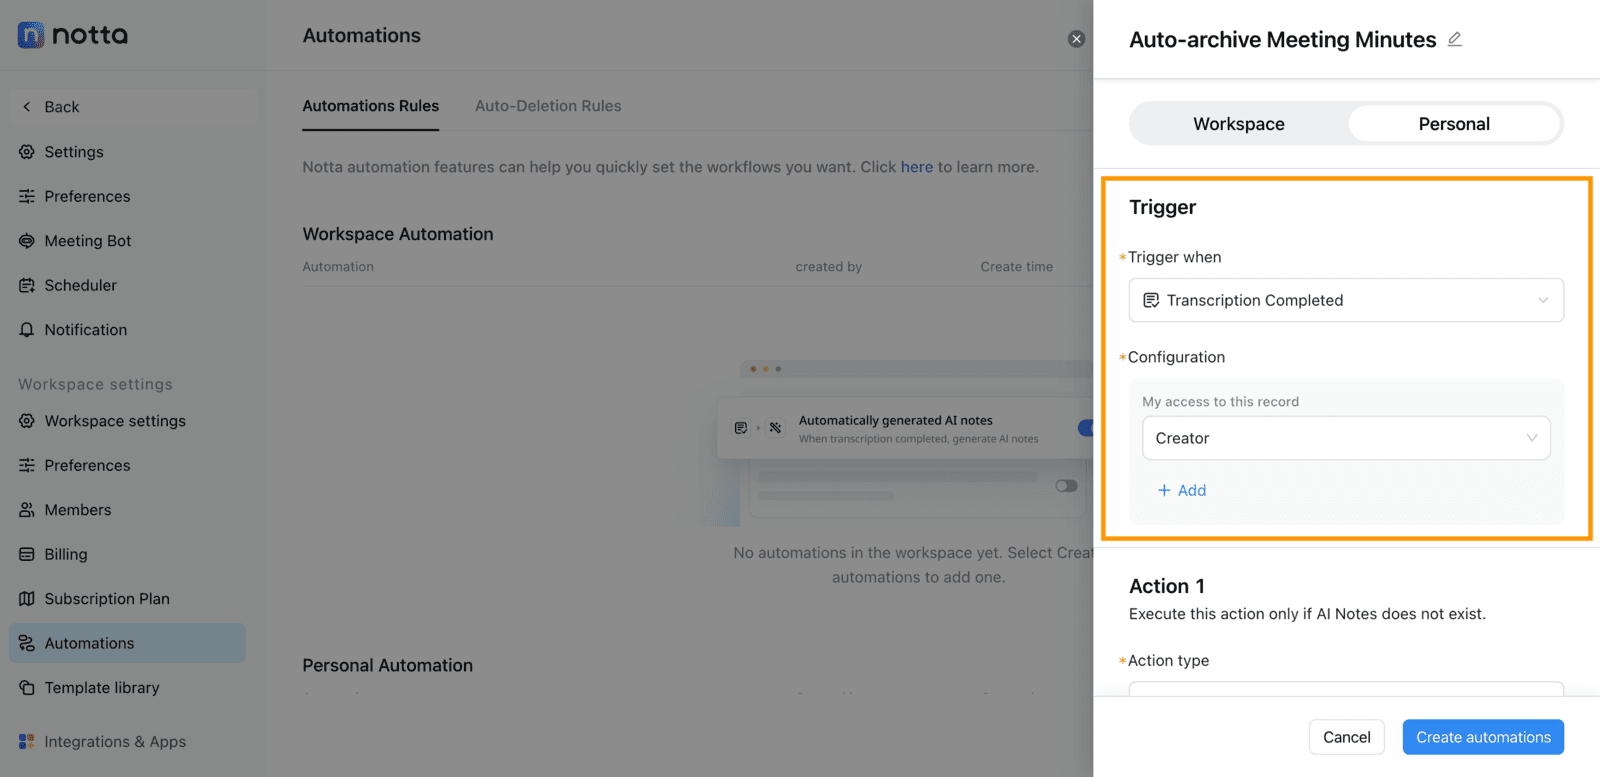Click the Notta logo icon
Screen dimensions: 1600x777
pyautogui.click(x=31, y=35)
